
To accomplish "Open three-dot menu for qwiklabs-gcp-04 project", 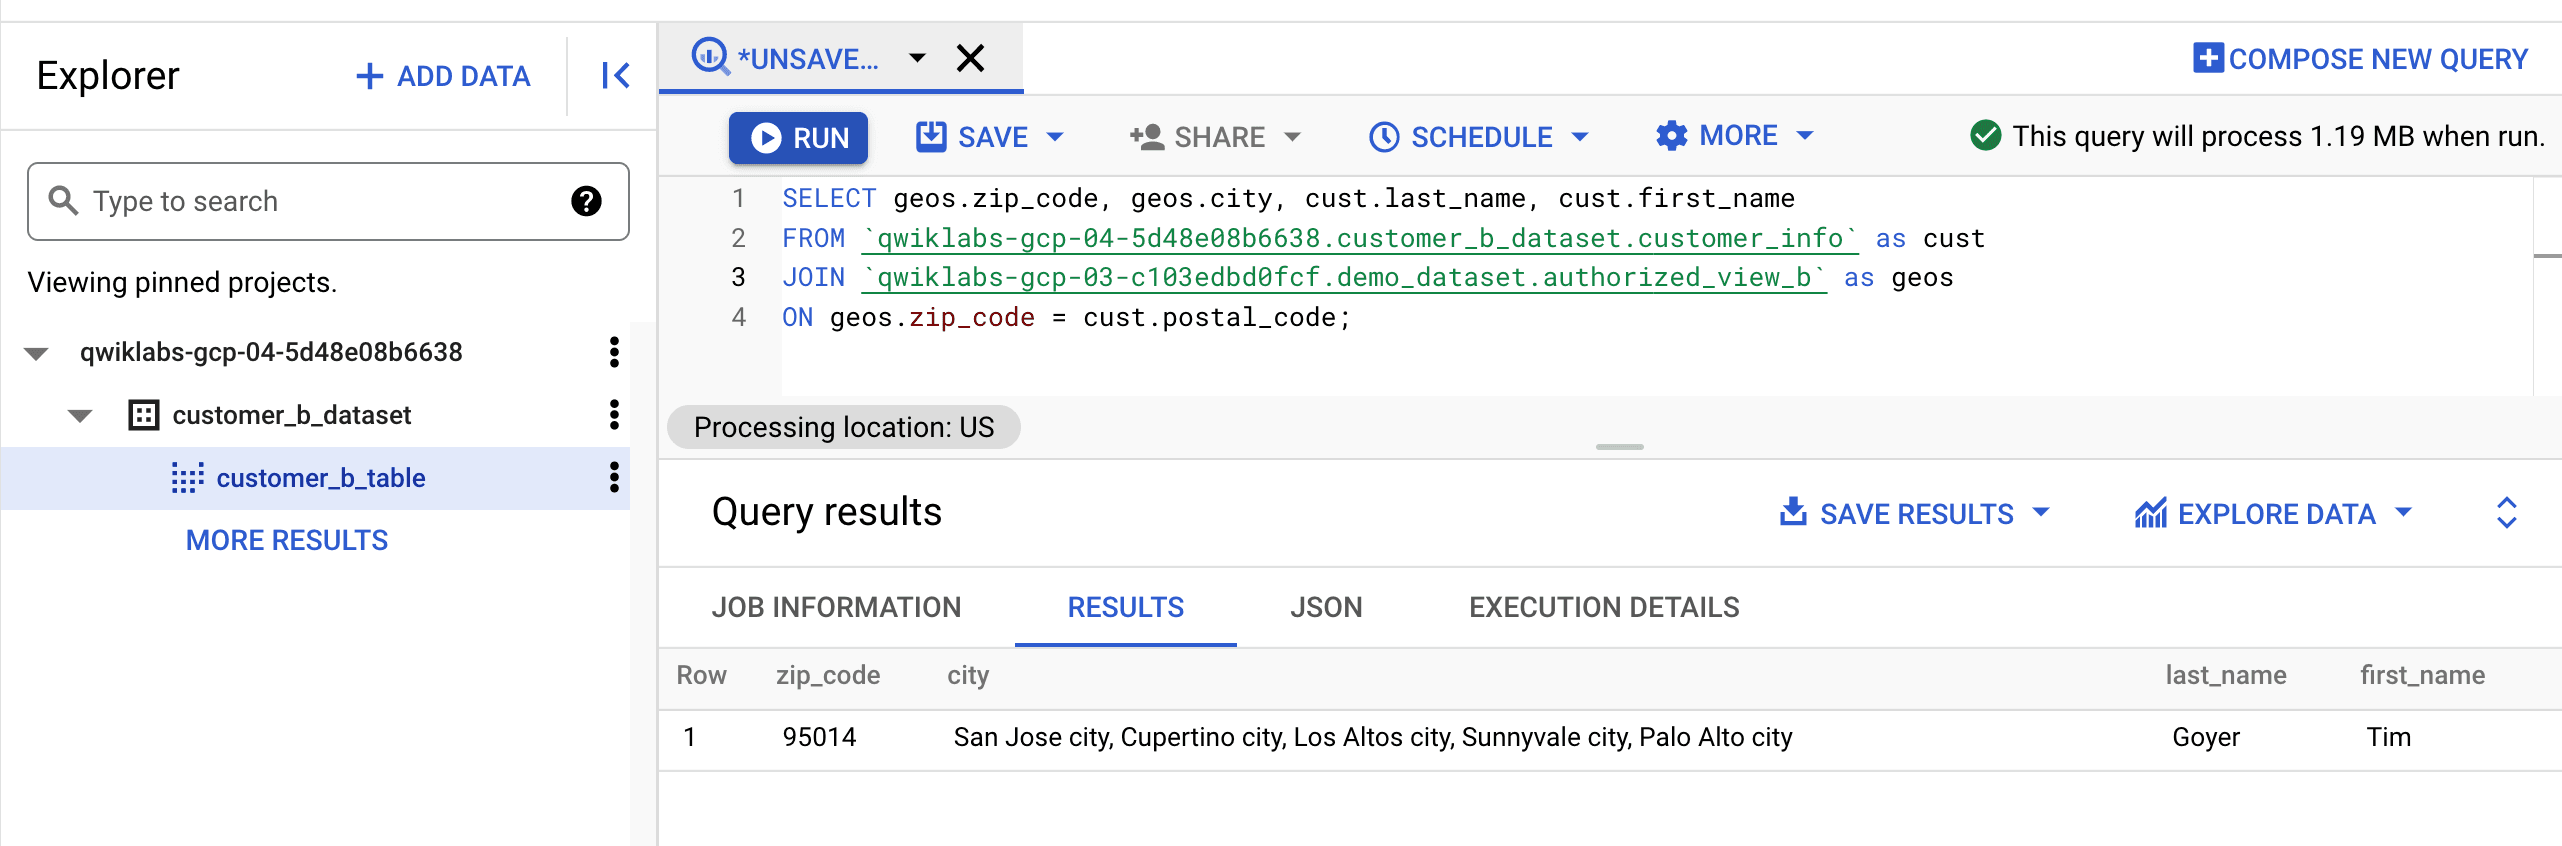I will 614,352.
